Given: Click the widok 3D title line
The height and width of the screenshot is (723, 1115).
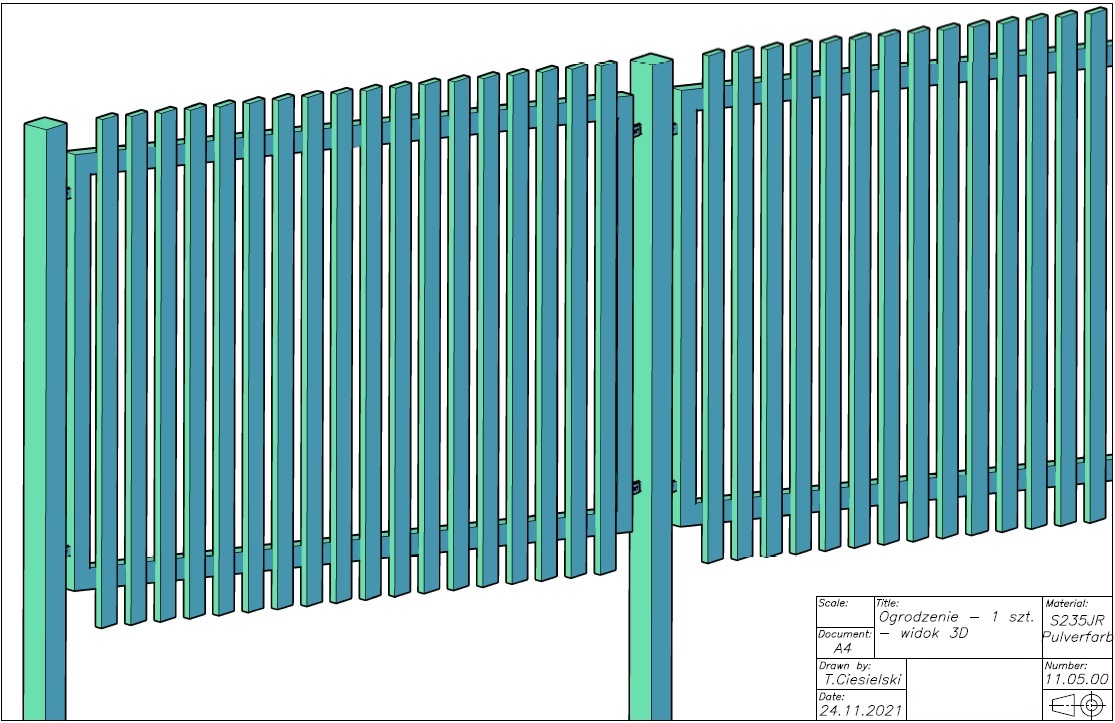Looking at the screenshot, I should [923, 633].
